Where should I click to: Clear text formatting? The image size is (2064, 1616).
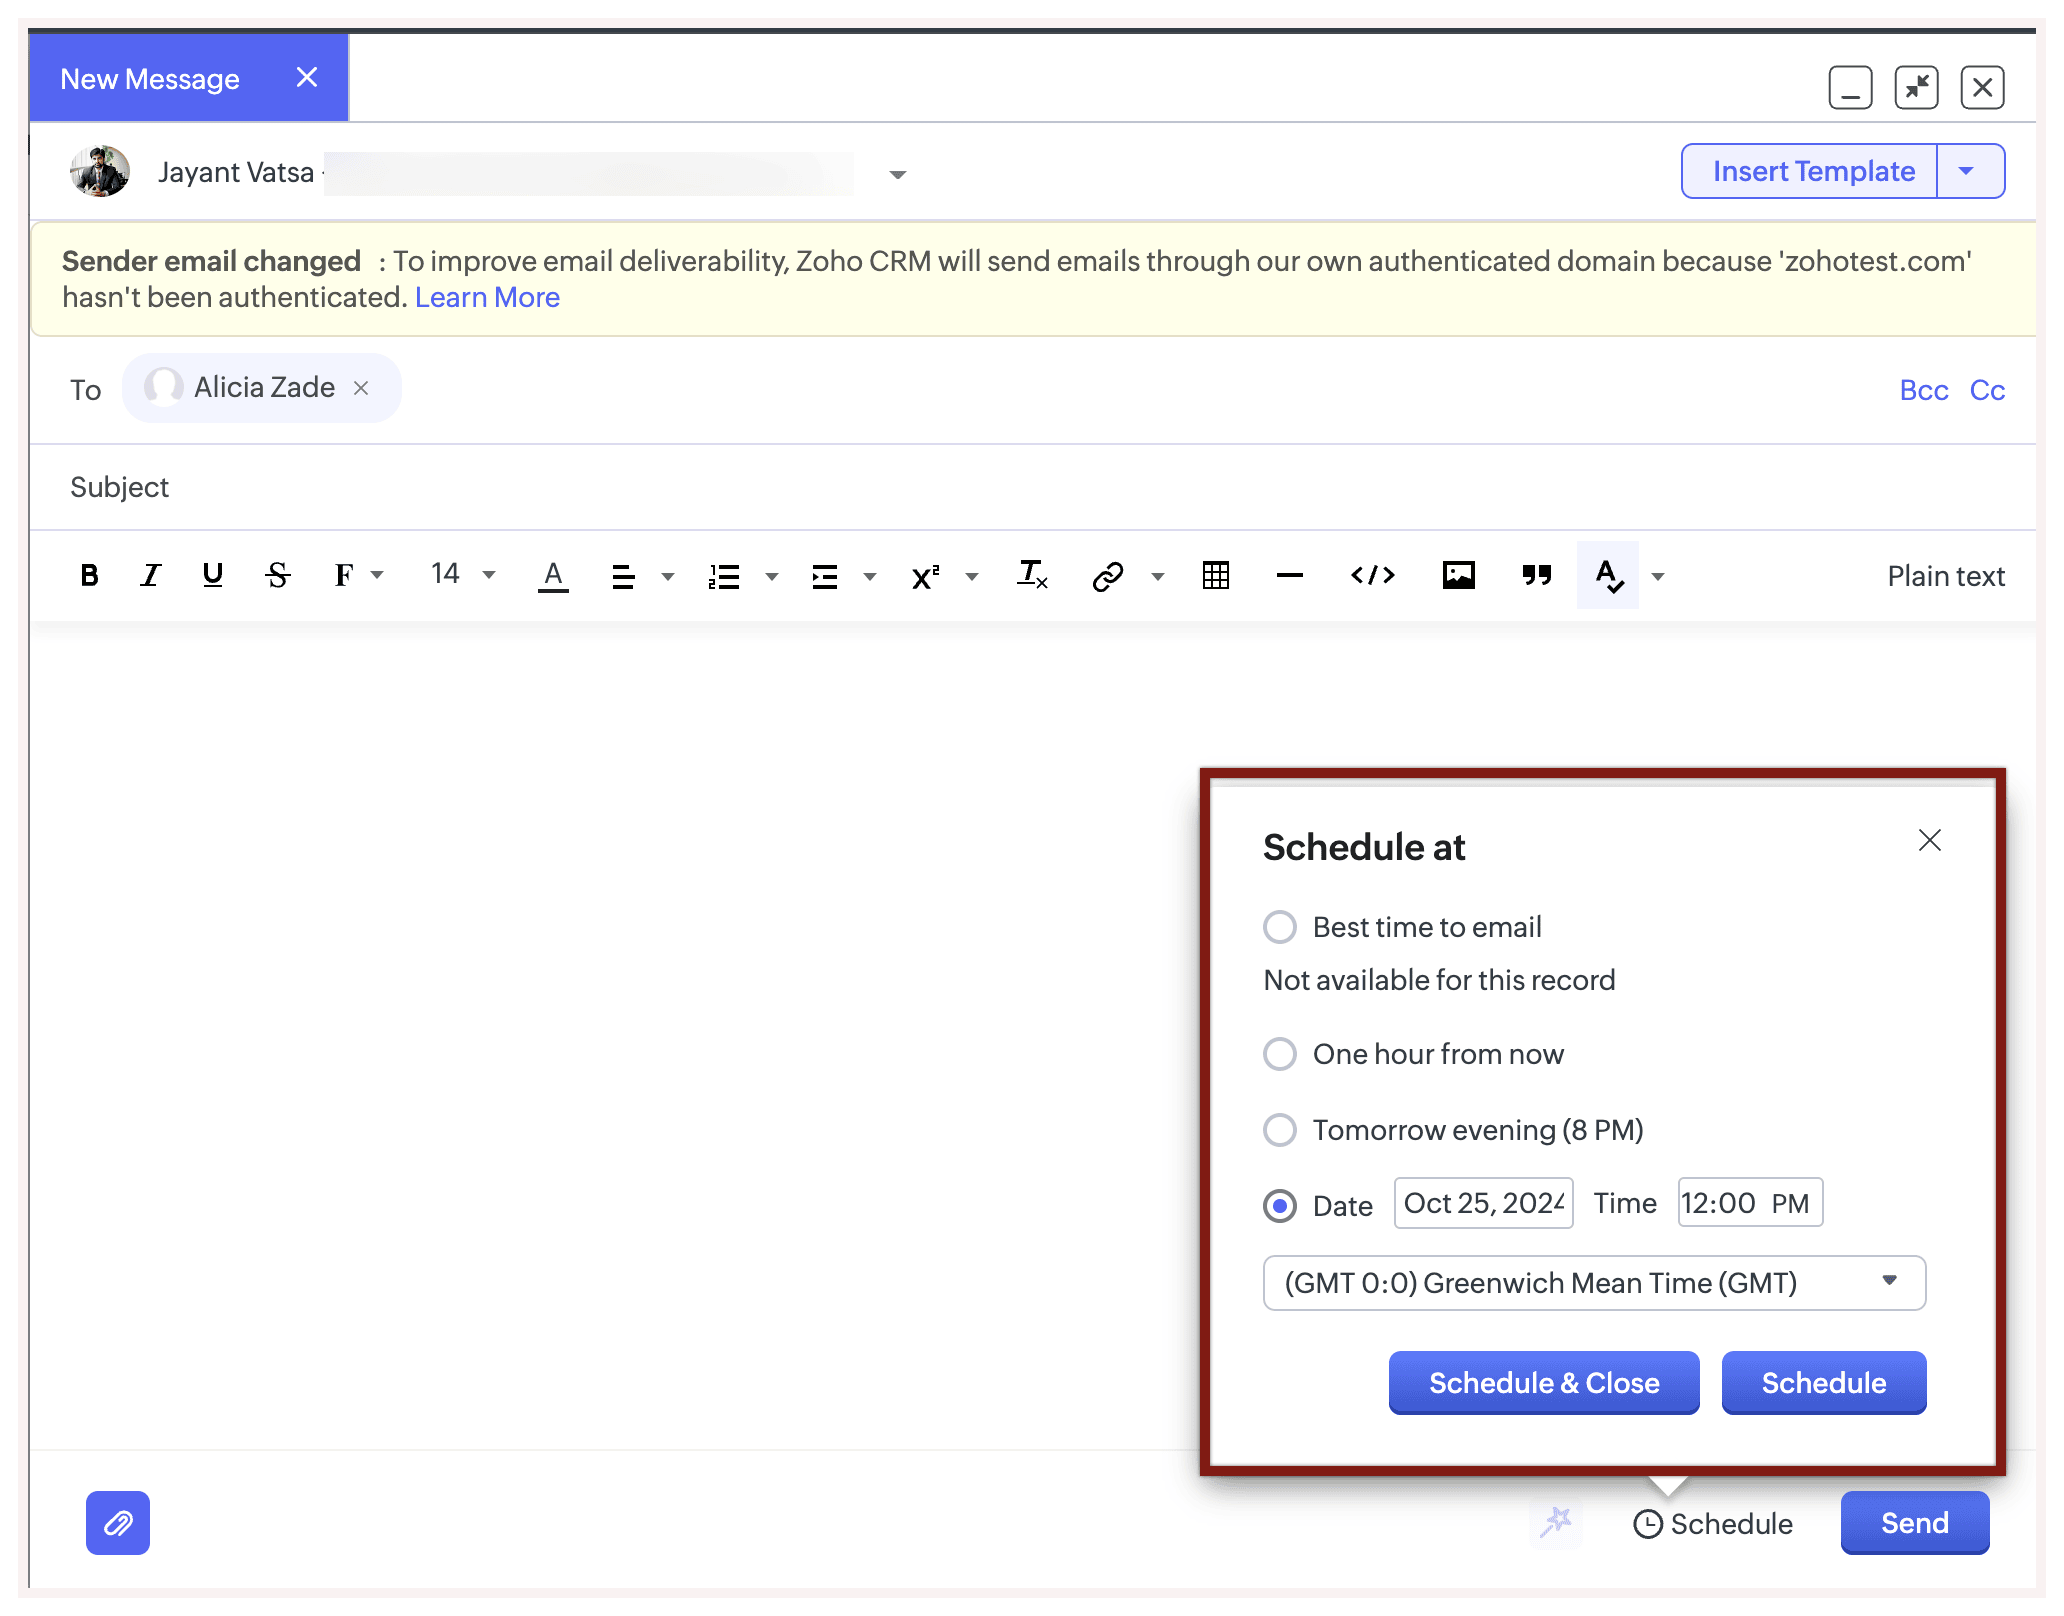[x=1032, y=575]
